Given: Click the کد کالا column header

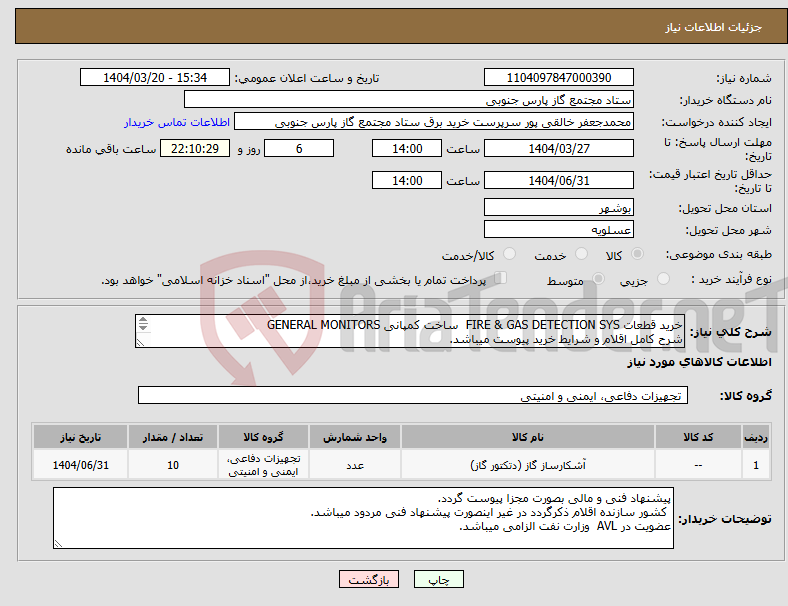Looking at the screenshot, I should (698, 437).
